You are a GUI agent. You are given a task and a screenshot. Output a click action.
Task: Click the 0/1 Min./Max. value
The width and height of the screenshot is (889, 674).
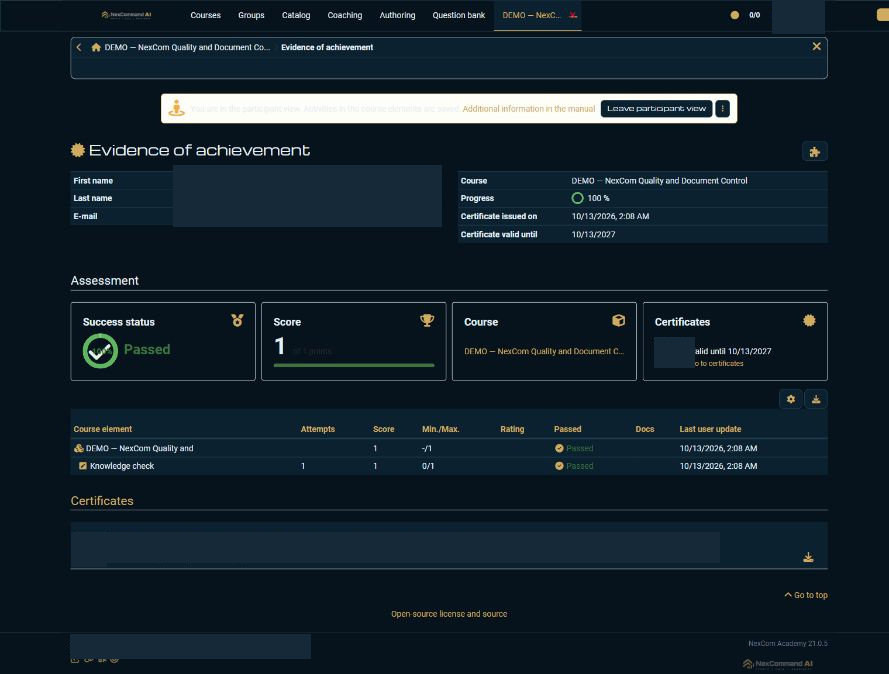click(428, 466)
